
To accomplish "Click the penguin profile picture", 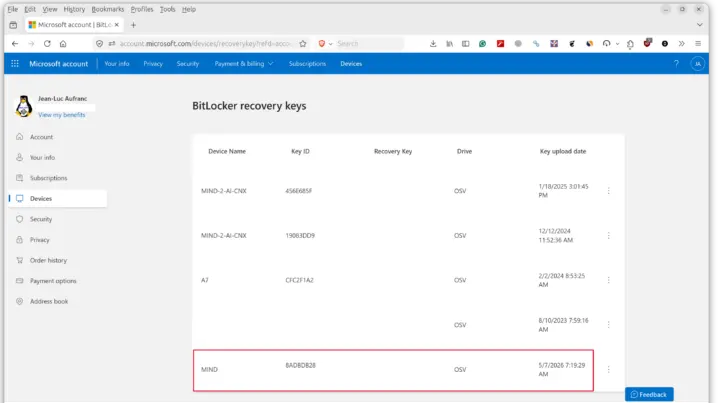I will point(23,106).
